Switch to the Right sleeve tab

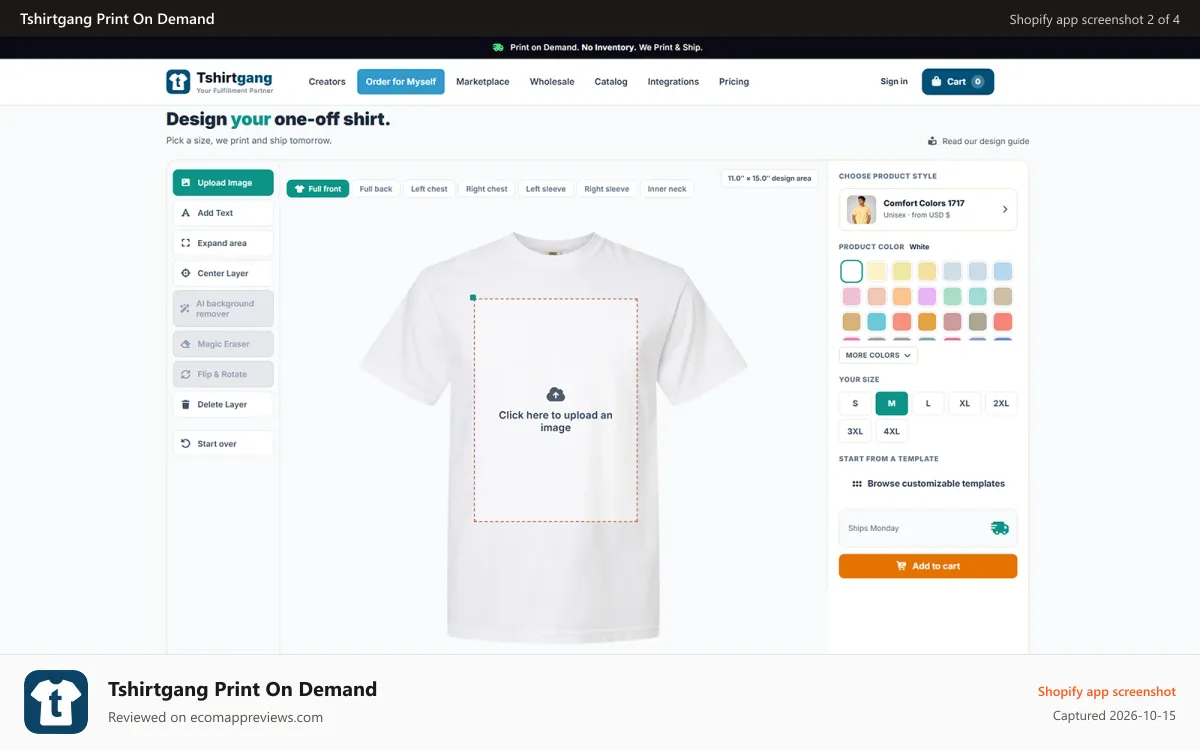tap(607, 189)
